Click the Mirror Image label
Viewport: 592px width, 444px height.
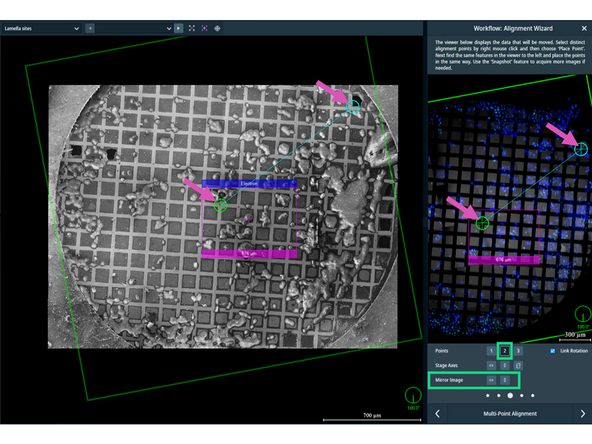point(449,380)
